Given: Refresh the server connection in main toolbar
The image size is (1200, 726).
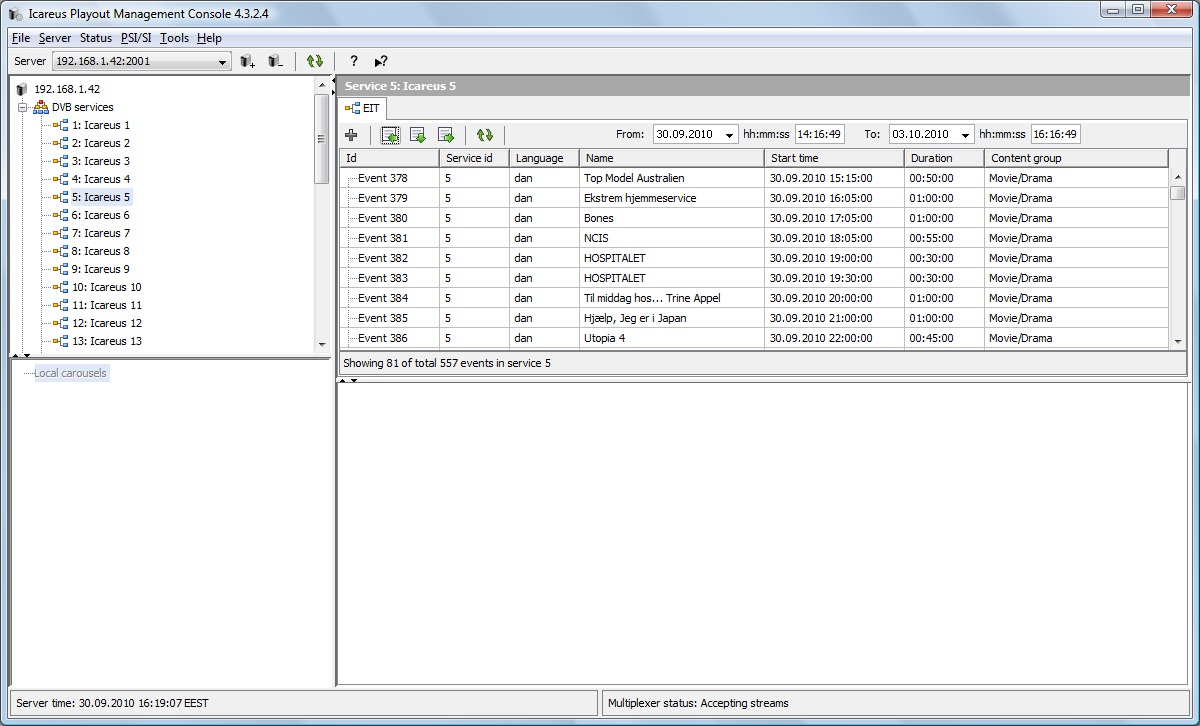Looking at the screenshot, I should 315,62.
